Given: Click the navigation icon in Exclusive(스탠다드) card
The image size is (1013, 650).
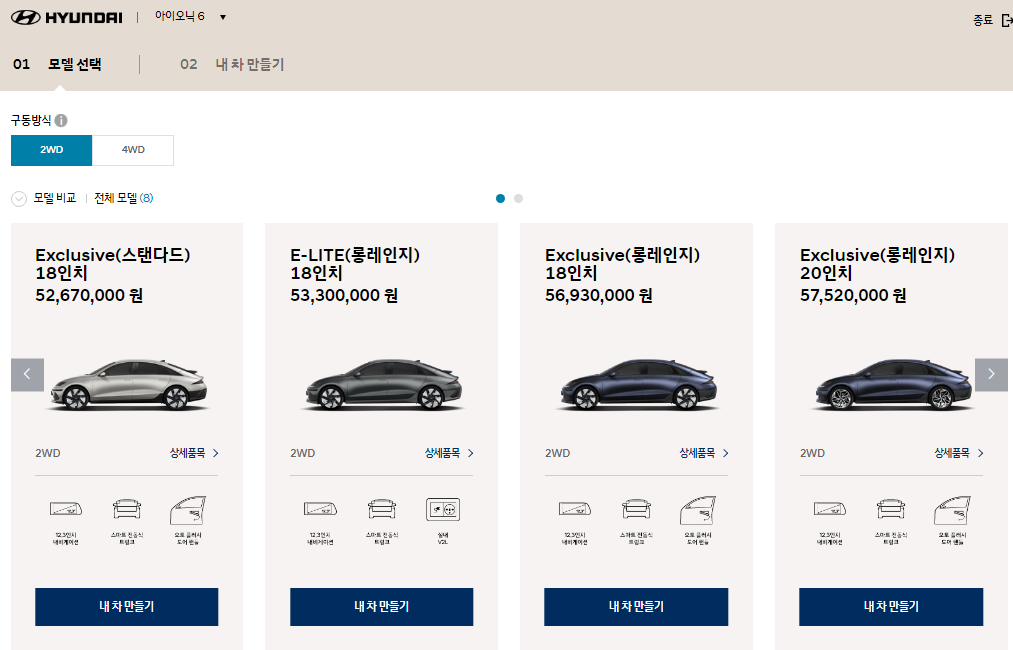Looking at the screenshot, I should pos(71,510).
